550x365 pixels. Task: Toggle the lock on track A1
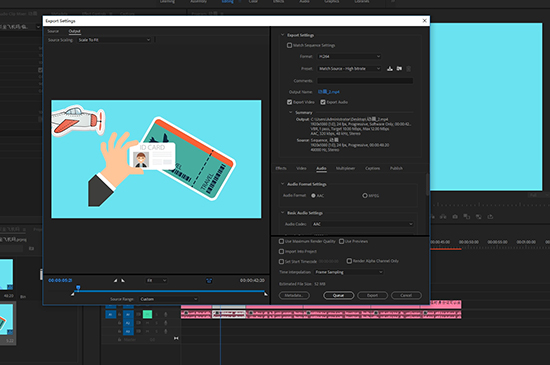pos(119,315)
